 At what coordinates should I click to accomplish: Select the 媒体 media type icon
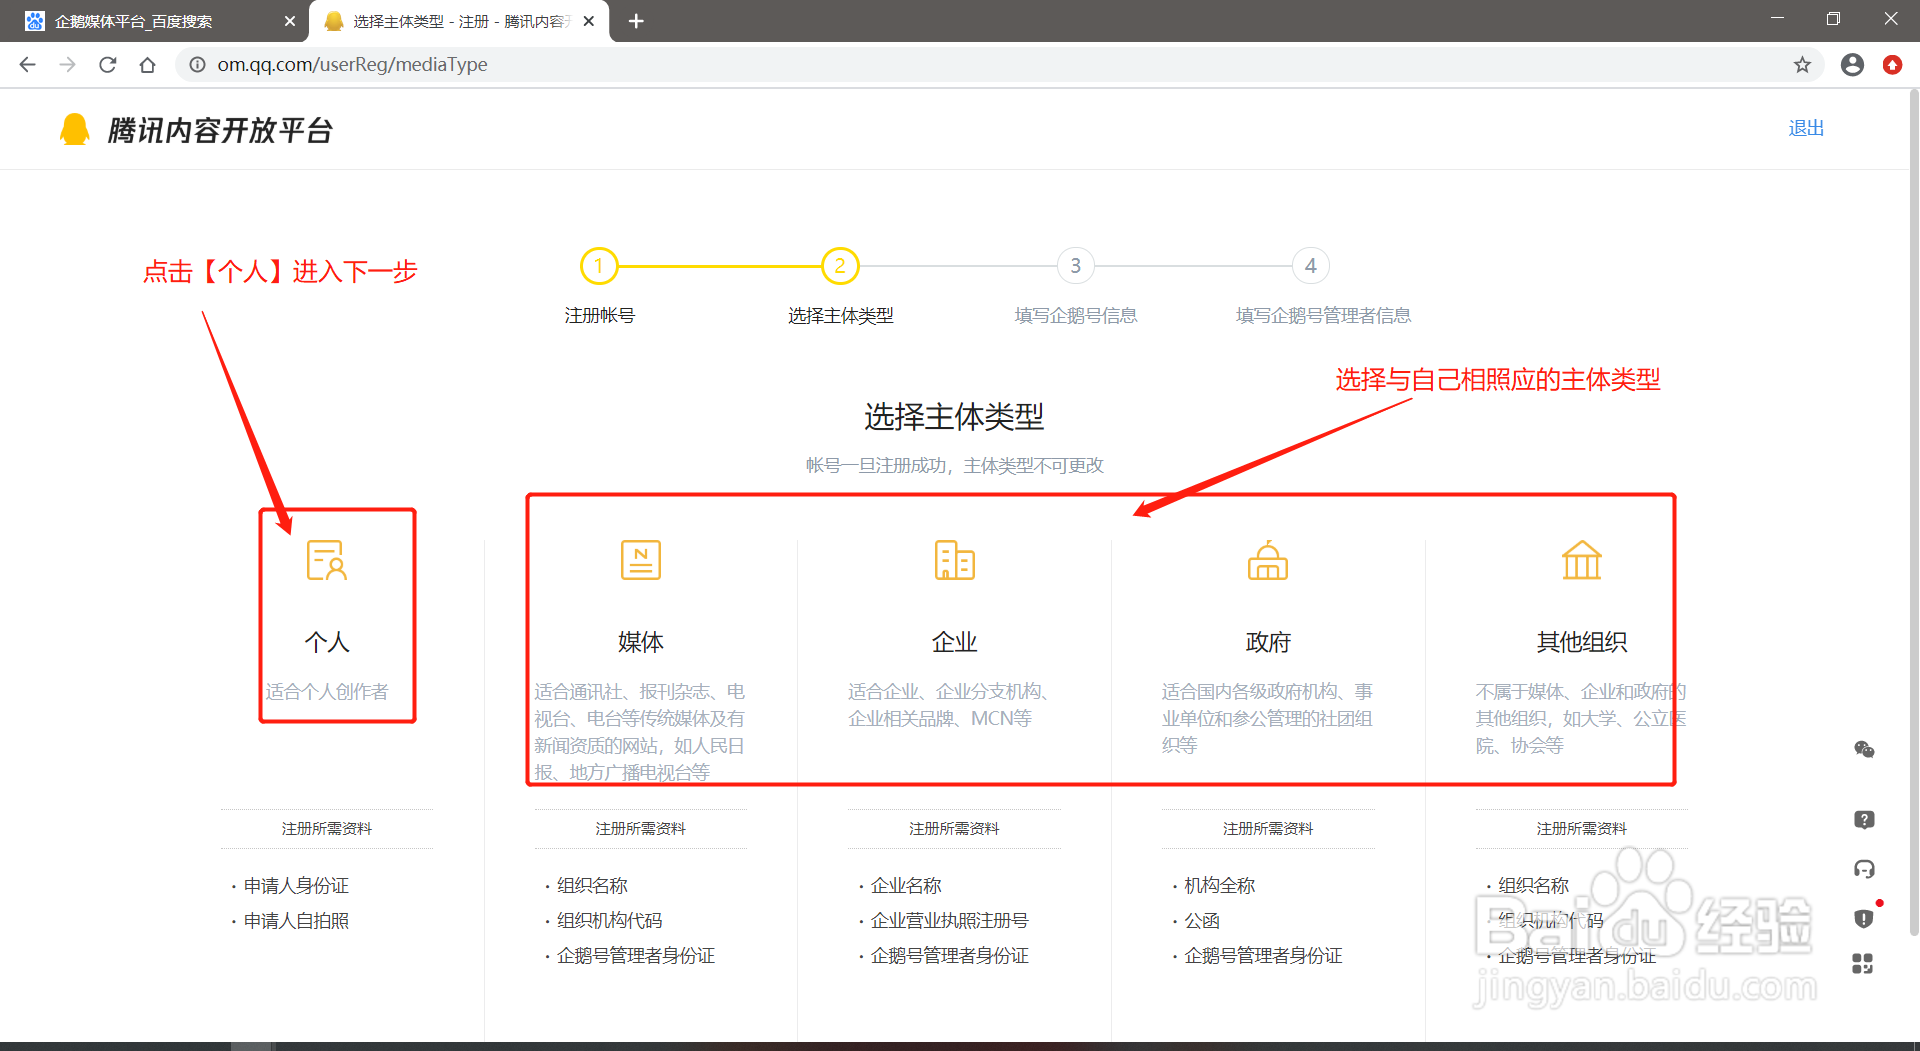tap(640, 560)
